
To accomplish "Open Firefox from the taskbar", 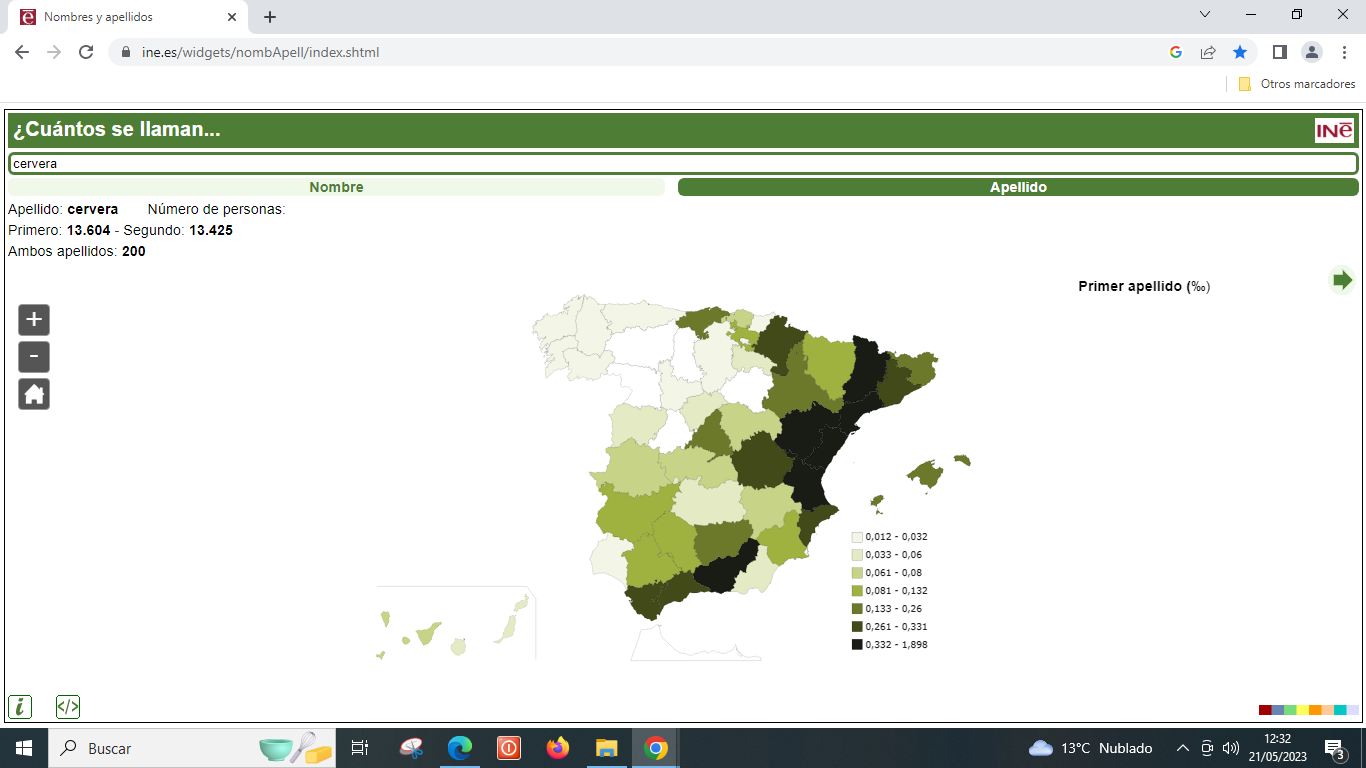I will [558, 748].
